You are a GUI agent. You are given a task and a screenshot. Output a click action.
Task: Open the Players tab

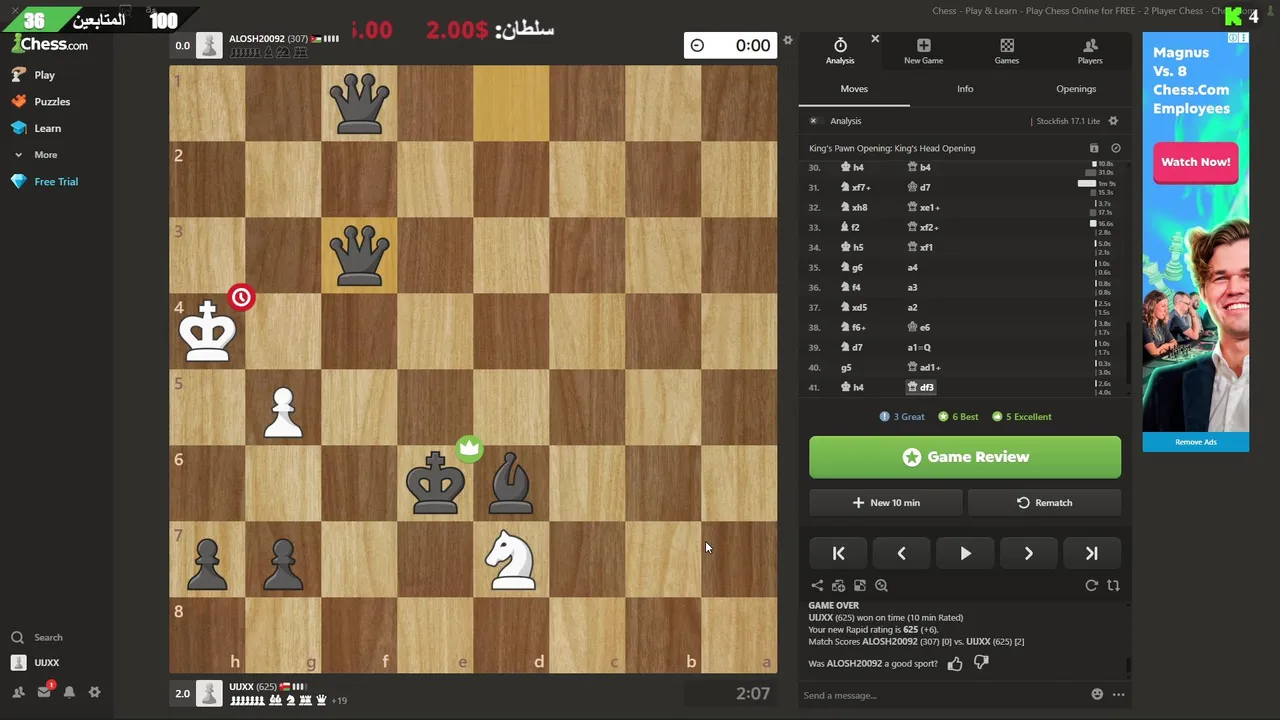point(1090,51)
